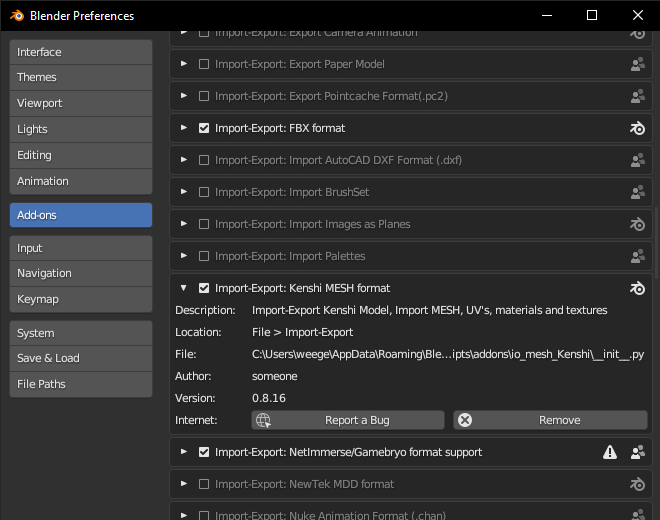Open the Interface preferences section

81,52
